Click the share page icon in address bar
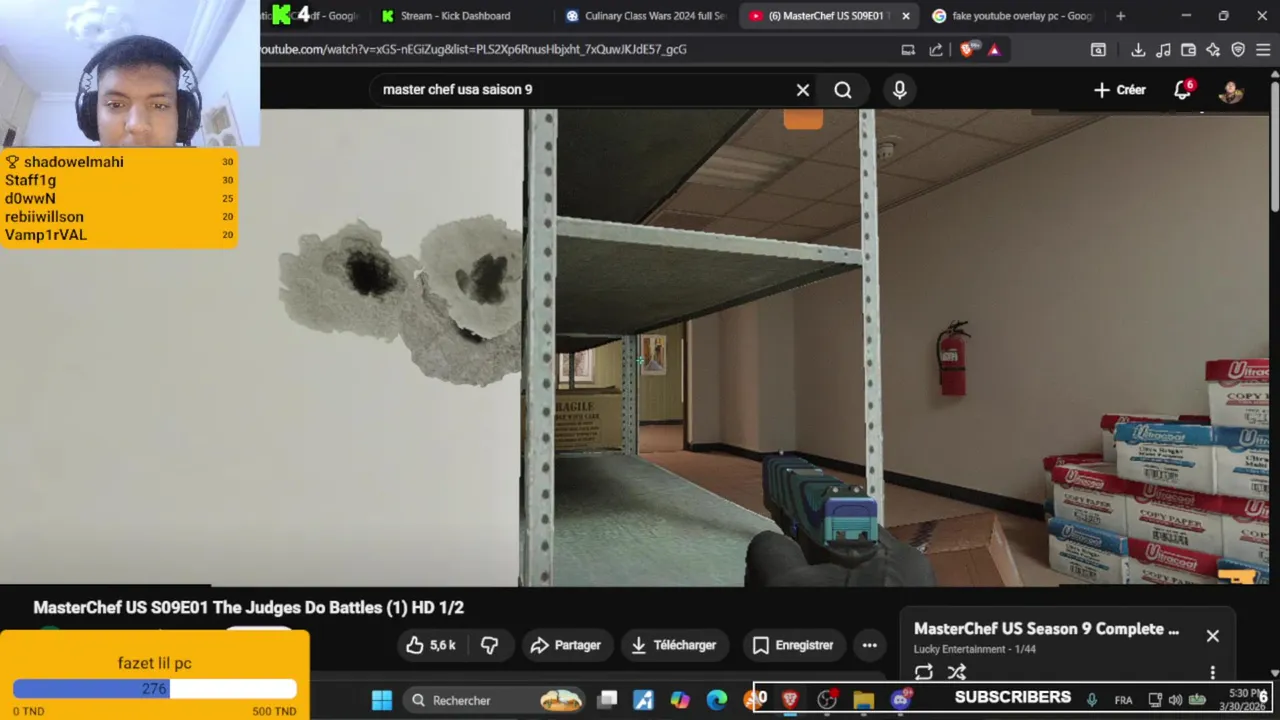Viewport: 1280px width, 720px height. pyautogui.click(x=936, y=50)
